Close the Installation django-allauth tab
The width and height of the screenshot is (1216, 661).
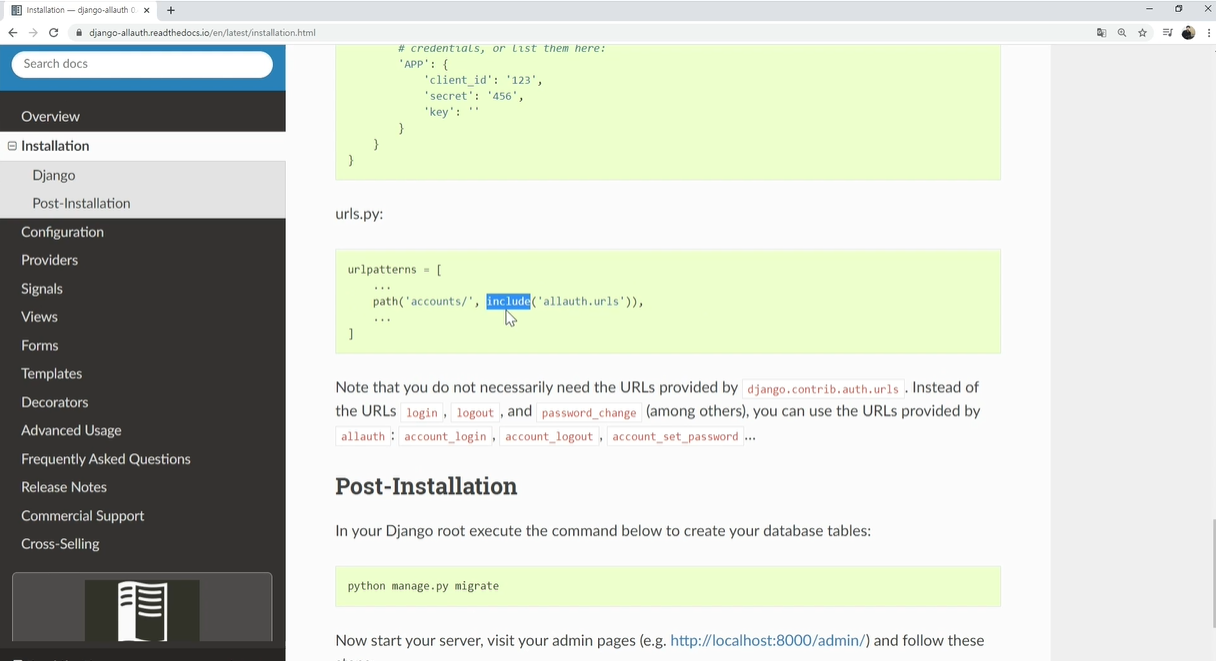click(147, 10)
